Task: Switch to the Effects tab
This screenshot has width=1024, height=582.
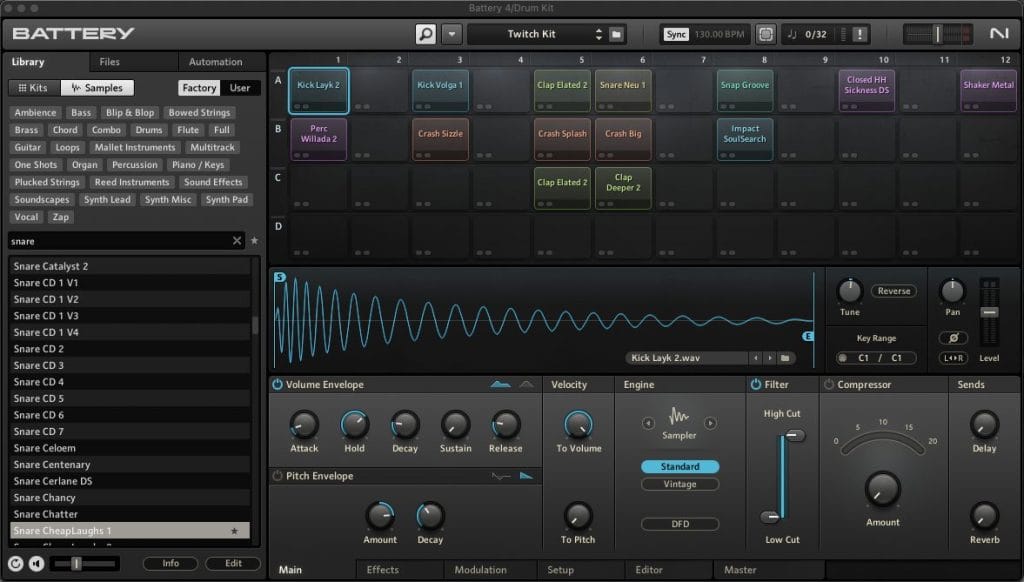Action: [x=382, y=570]
